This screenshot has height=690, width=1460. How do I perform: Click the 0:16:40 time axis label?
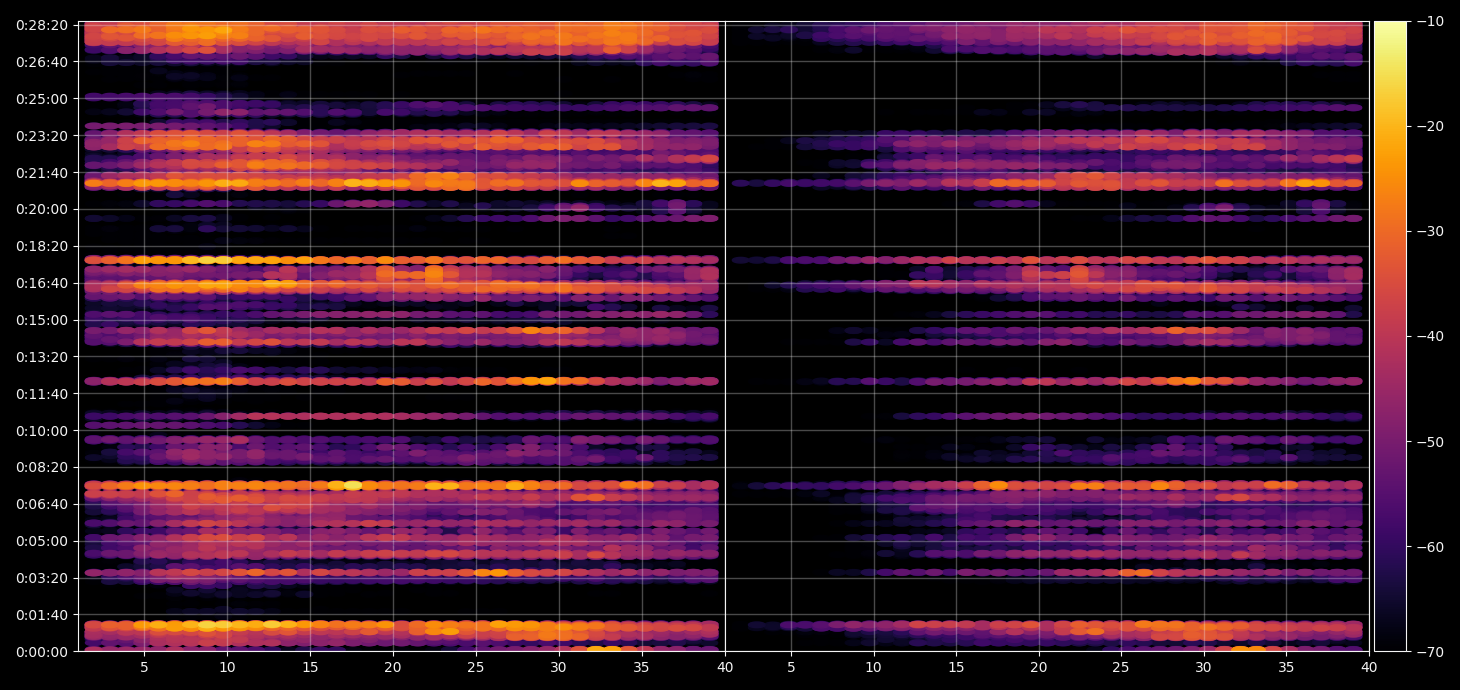tap(41, 283)
